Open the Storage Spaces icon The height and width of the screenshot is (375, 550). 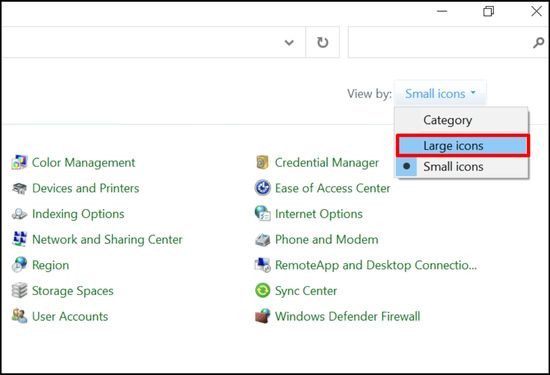[19, 290]
